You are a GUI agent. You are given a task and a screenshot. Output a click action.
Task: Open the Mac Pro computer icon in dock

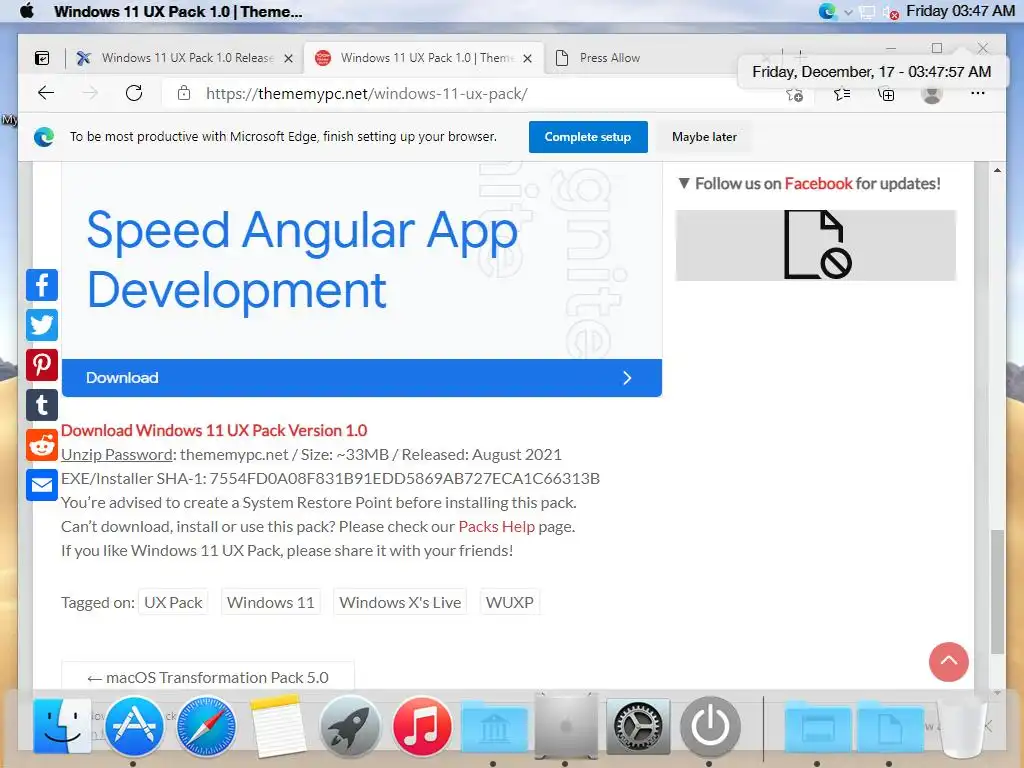[566, 726]
